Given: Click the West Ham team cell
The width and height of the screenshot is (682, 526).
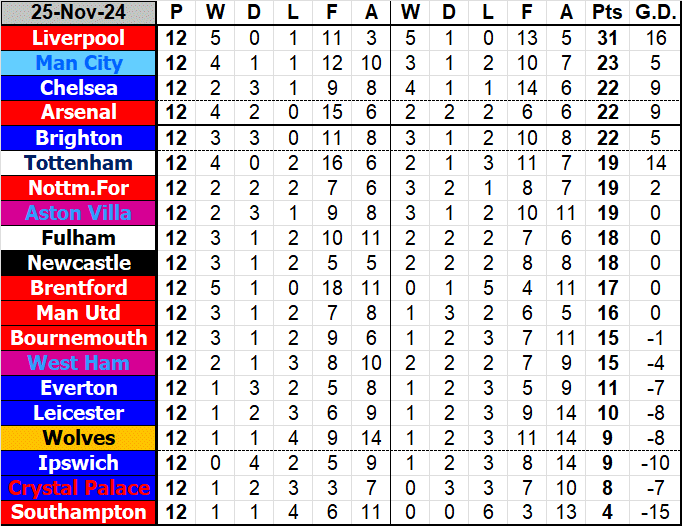Looking at the screenshot, I should click(x=79, y=363).
